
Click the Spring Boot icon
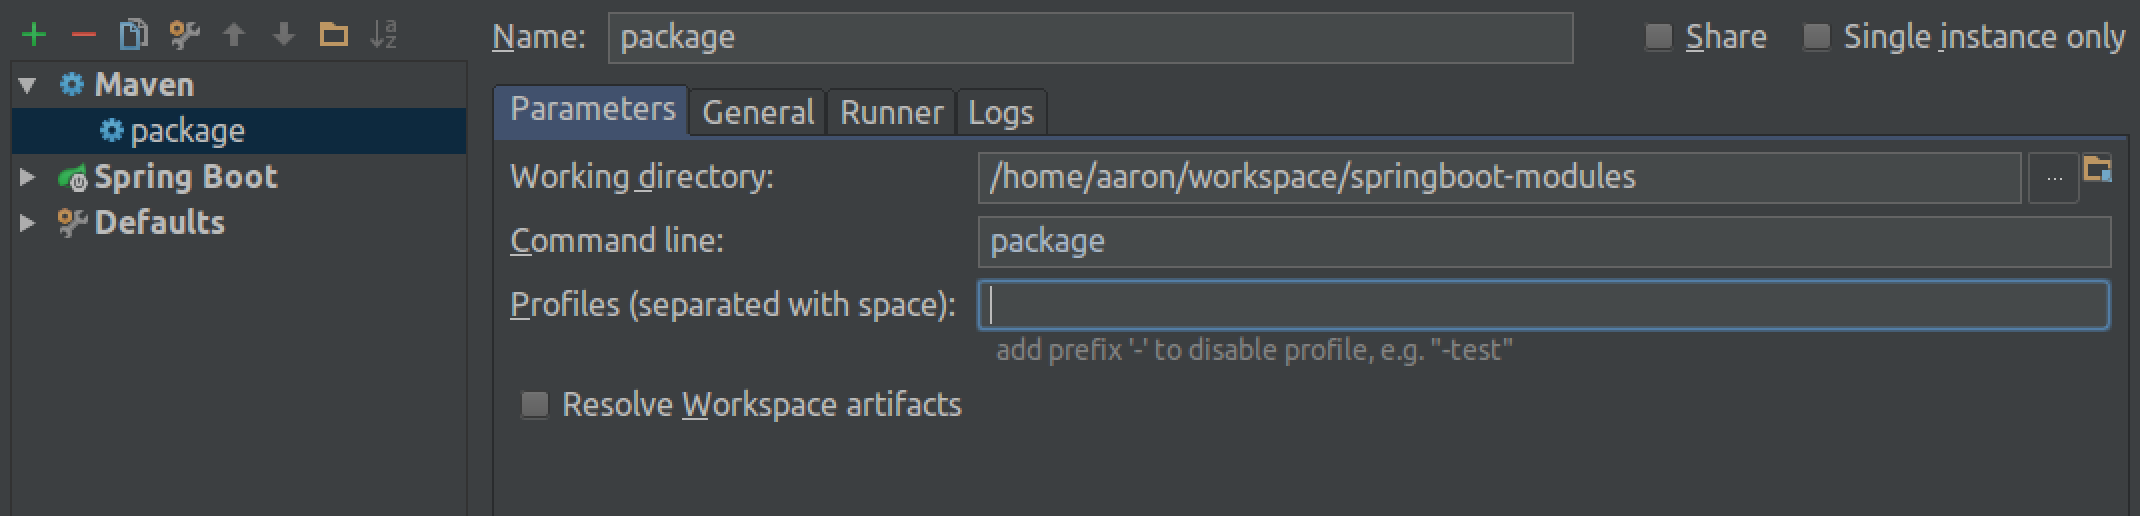[73, 178]
